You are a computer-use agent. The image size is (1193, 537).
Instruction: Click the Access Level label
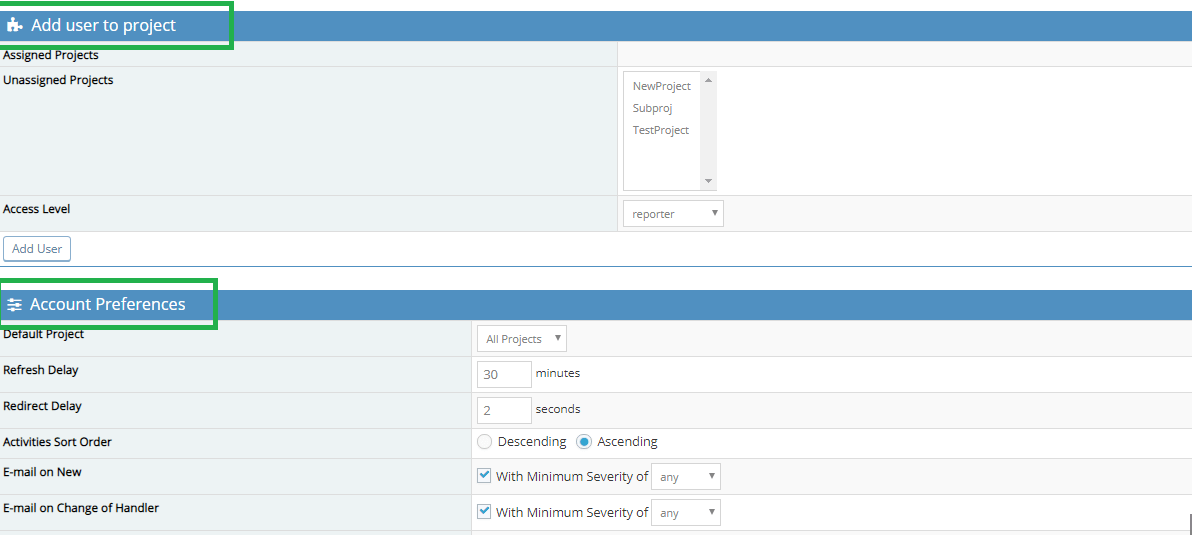tap(37, 208)
